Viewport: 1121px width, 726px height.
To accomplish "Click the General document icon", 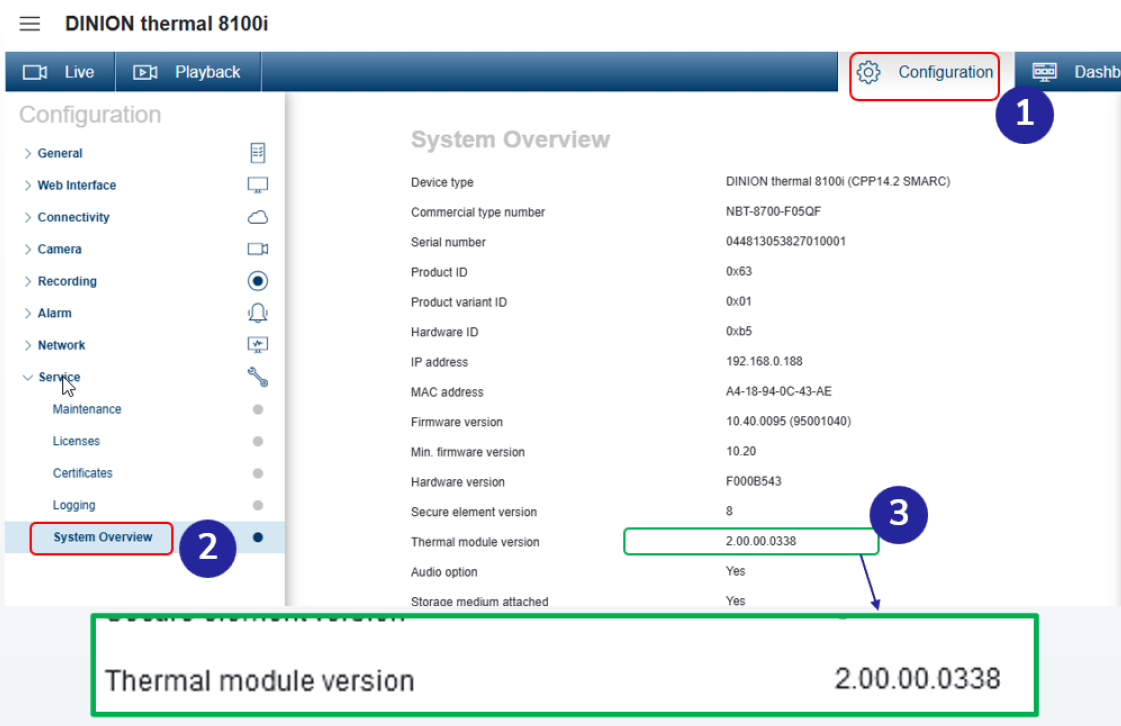I will point(257,153).
